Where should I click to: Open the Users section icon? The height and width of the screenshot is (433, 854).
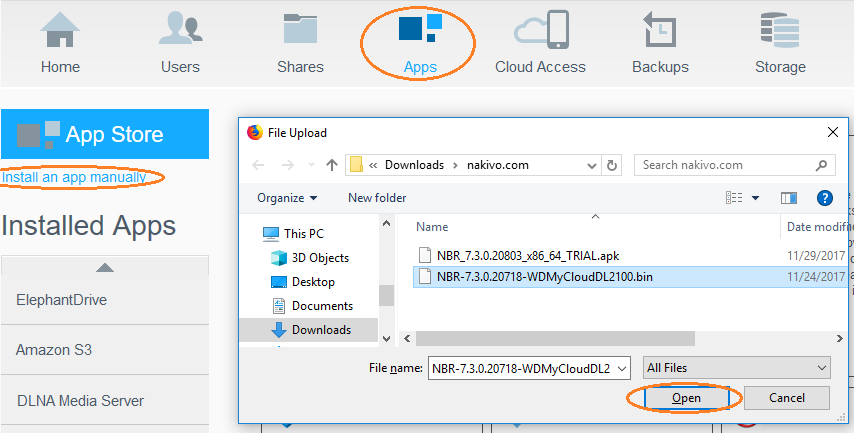180,30
